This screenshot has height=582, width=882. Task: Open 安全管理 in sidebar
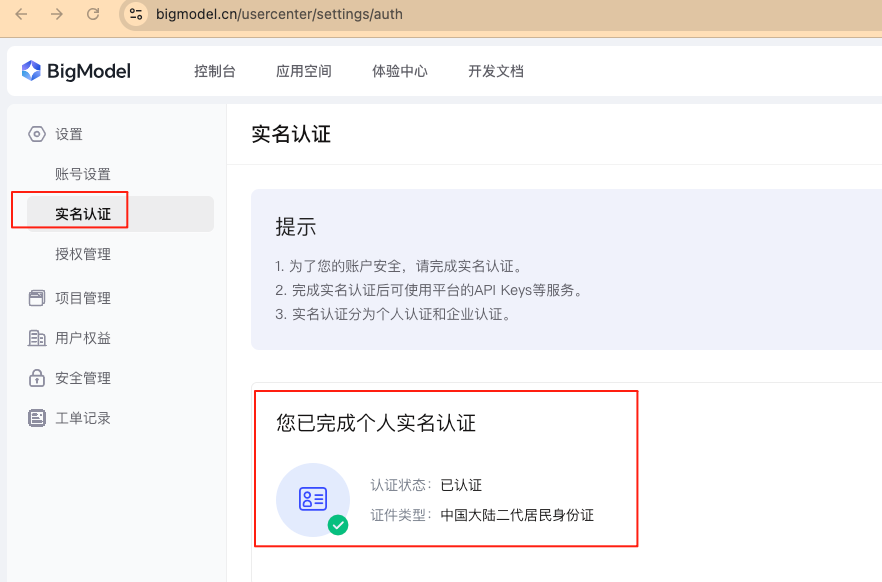(x=83, y=378)
